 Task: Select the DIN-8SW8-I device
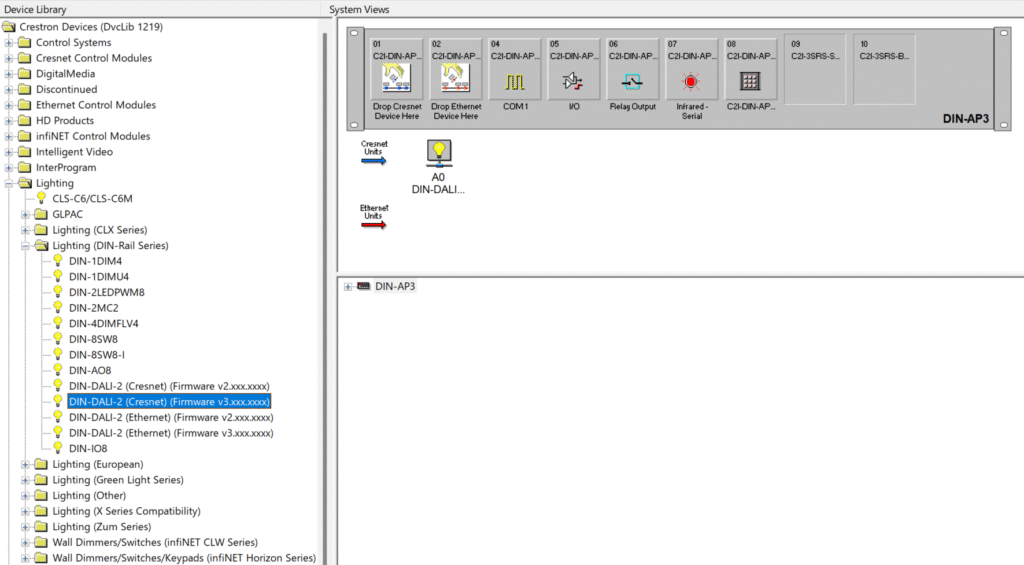click(x=97, y=355)
